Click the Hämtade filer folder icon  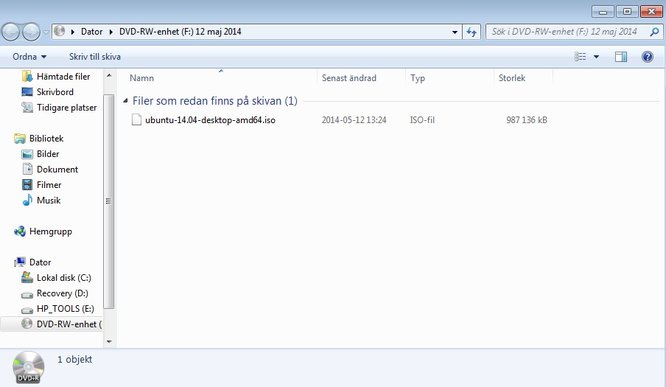27,76
